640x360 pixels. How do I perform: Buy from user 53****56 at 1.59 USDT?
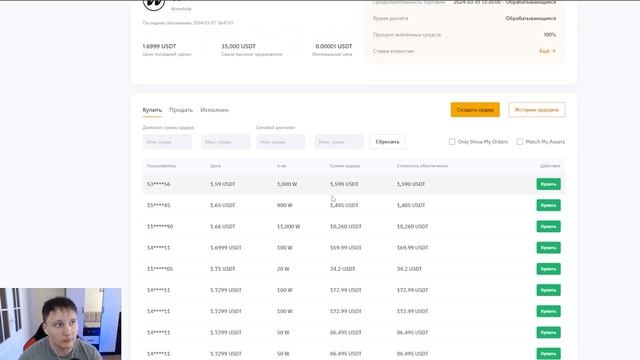548,184
